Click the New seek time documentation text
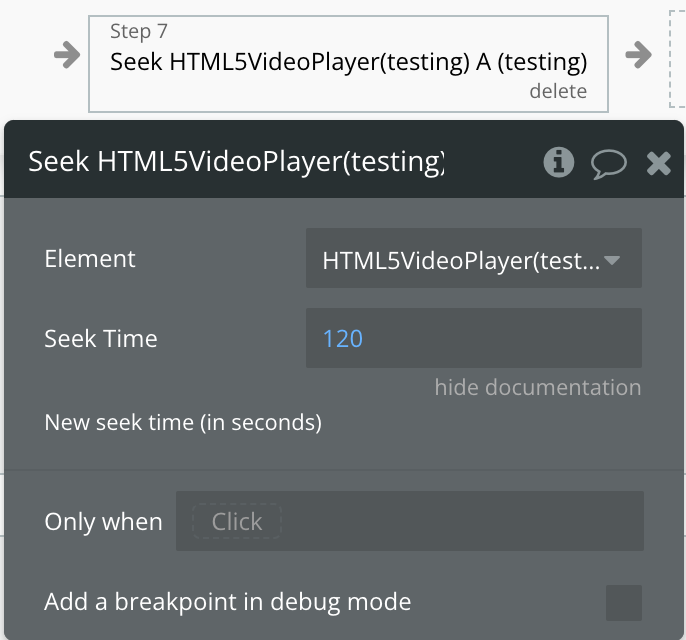The image size is (686, 640). pyautogui.click(x=183, y=423)
